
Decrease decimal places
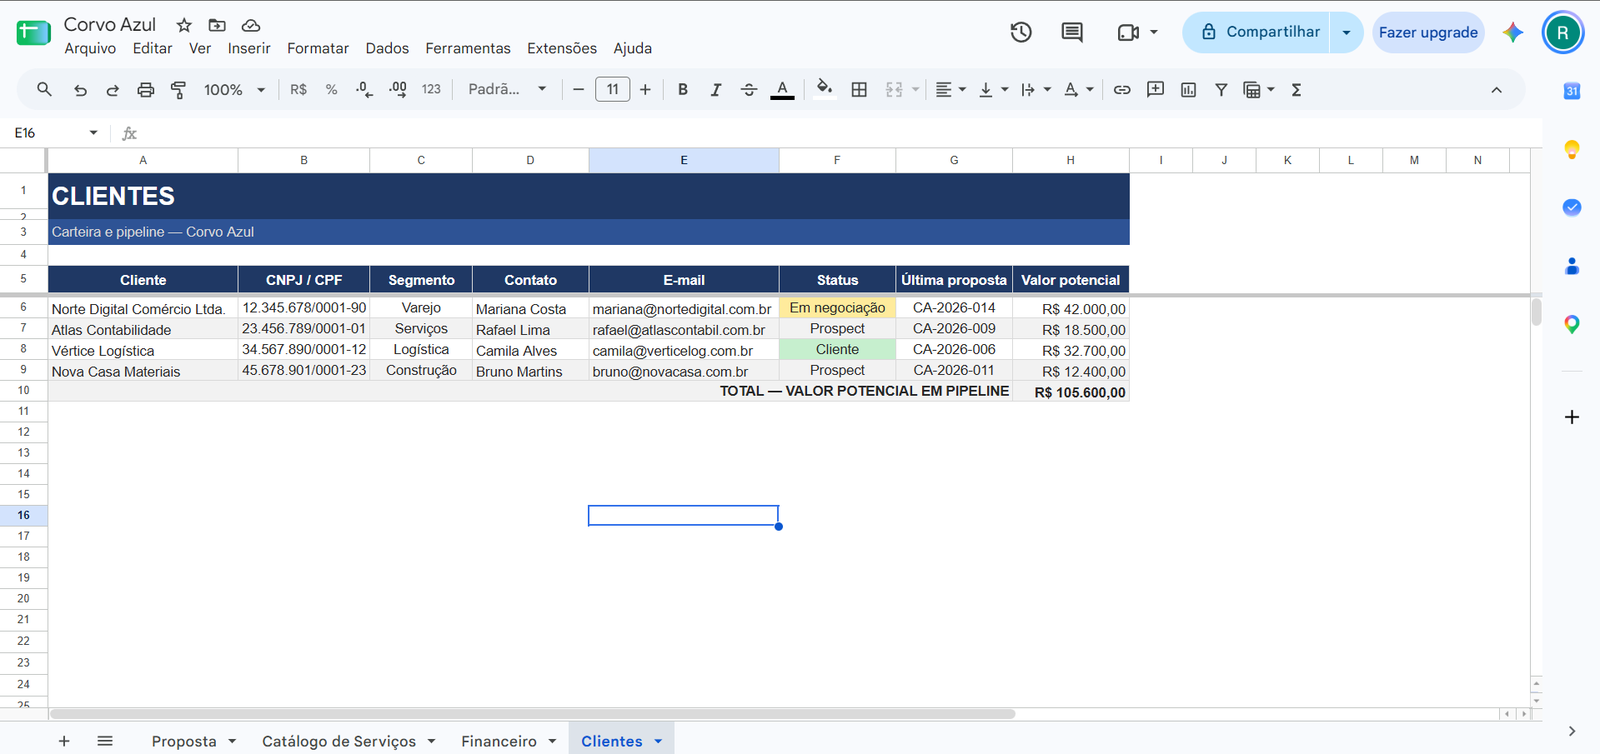coord(364,90)
